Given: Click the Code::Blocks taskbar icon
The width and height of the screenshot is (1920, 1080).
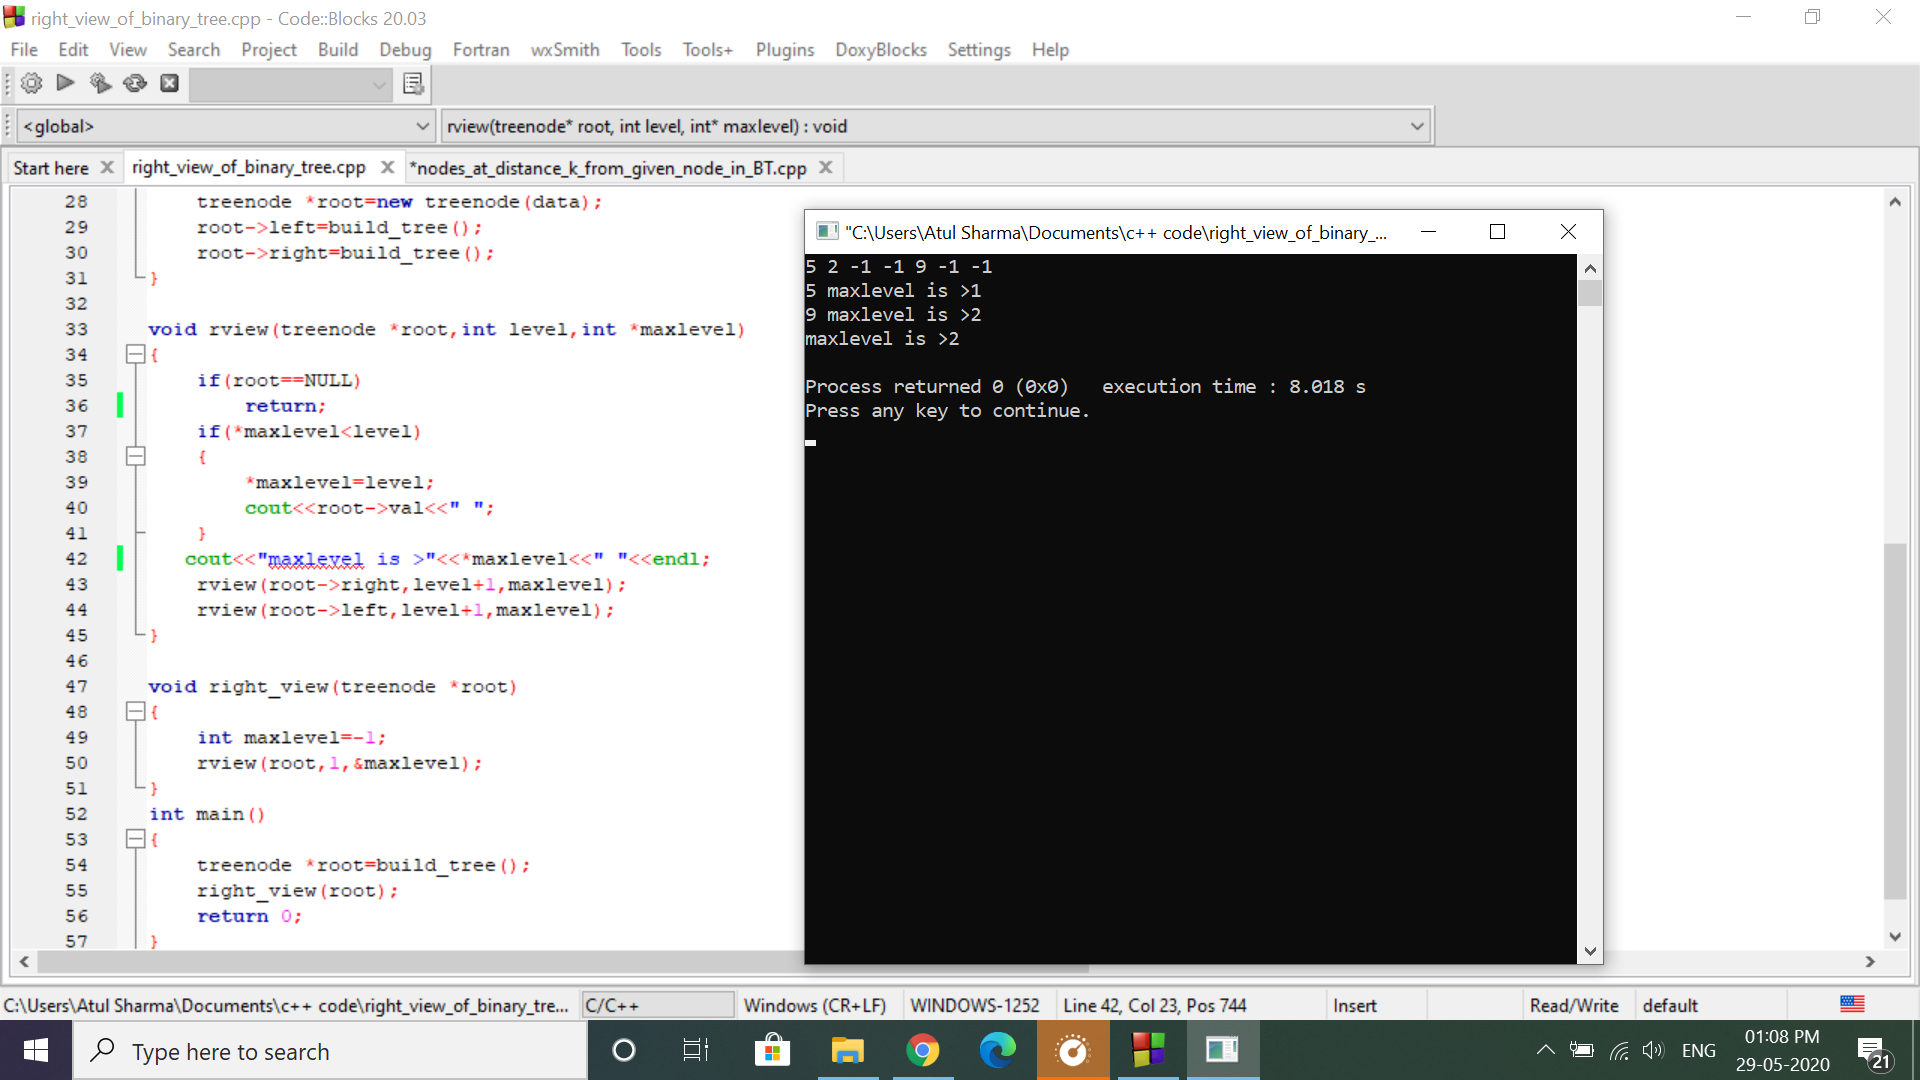Looking at the screenshot, I should [1148, 1050].
